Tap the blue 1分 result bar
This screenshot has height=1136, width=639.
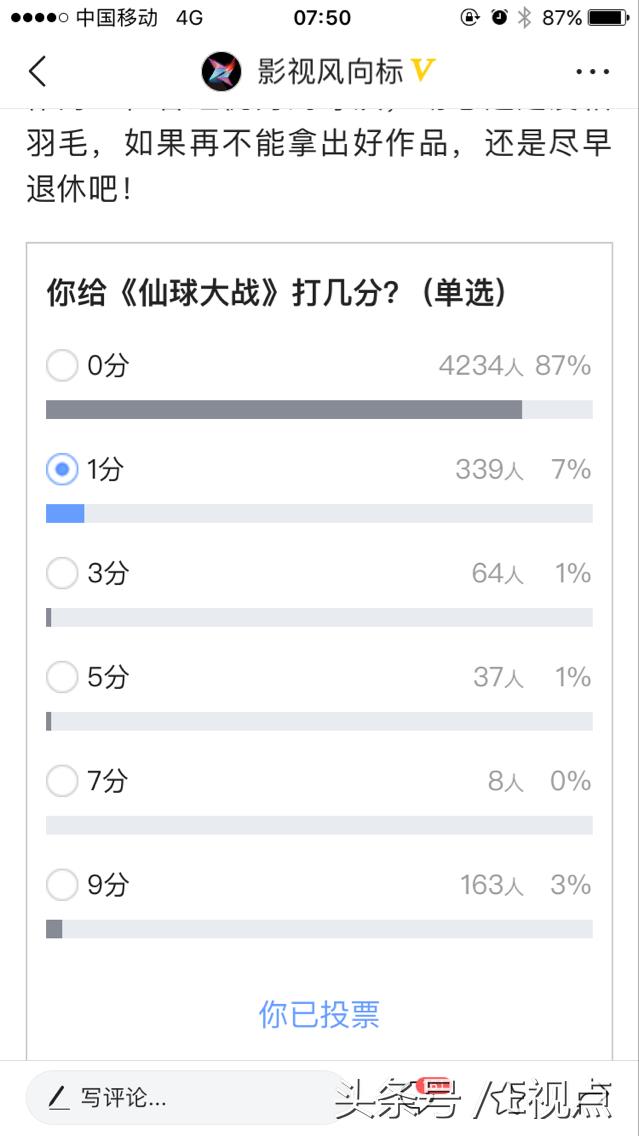[x=65, y=514]
